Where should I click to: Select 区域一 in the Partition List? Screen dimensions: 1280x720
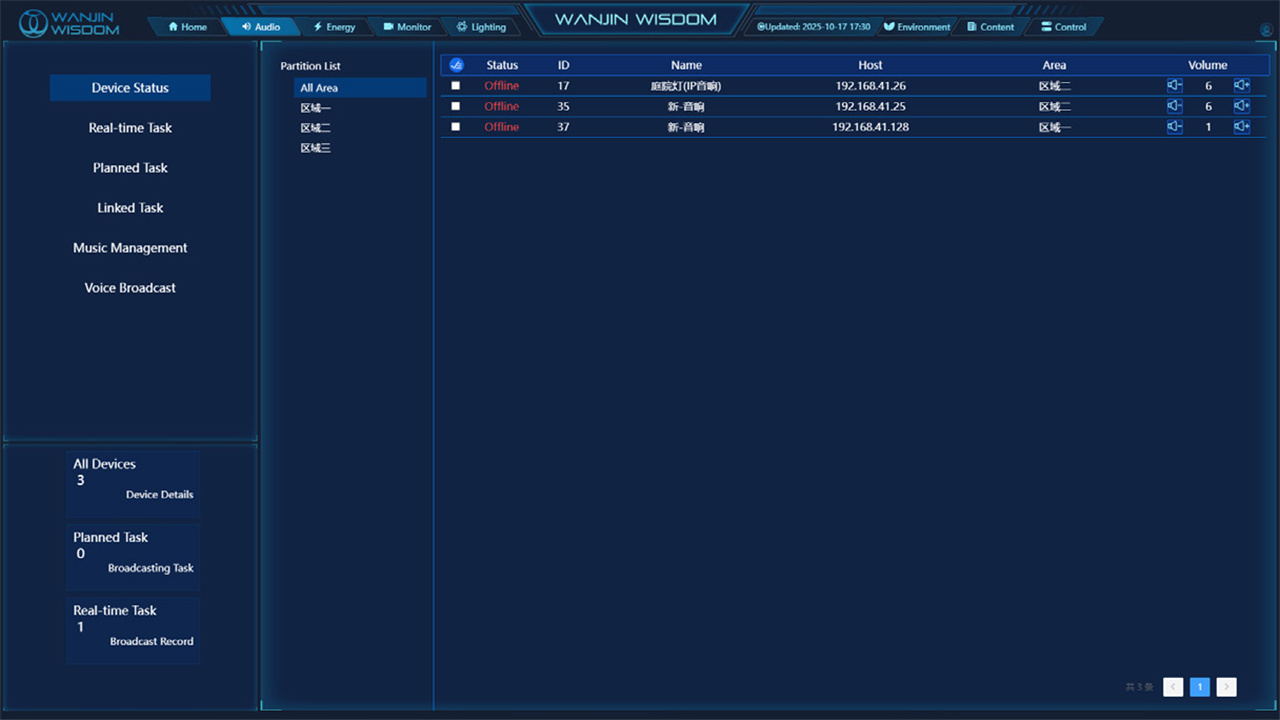point(315,108)
